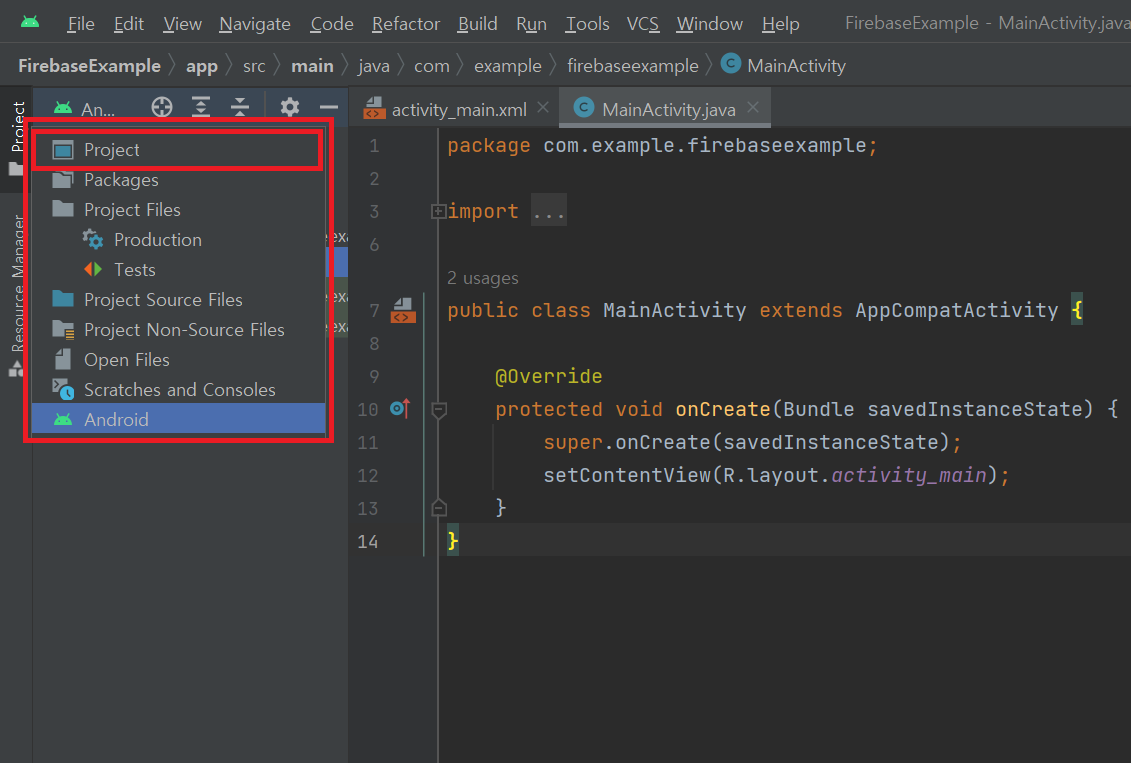Toggle the Resource Manager side tab
Image resolution: width=1131 pixels, height=763 pixels.
(x=16, y=296)
